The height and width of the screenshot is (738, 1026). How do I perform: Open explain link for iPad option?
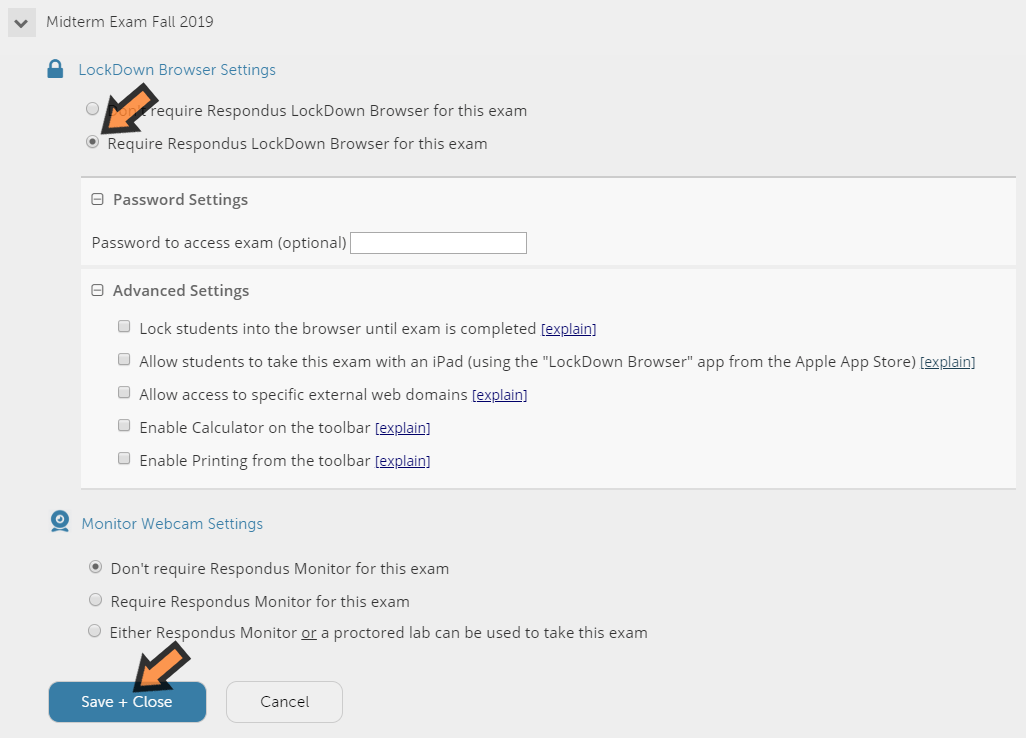947,362
